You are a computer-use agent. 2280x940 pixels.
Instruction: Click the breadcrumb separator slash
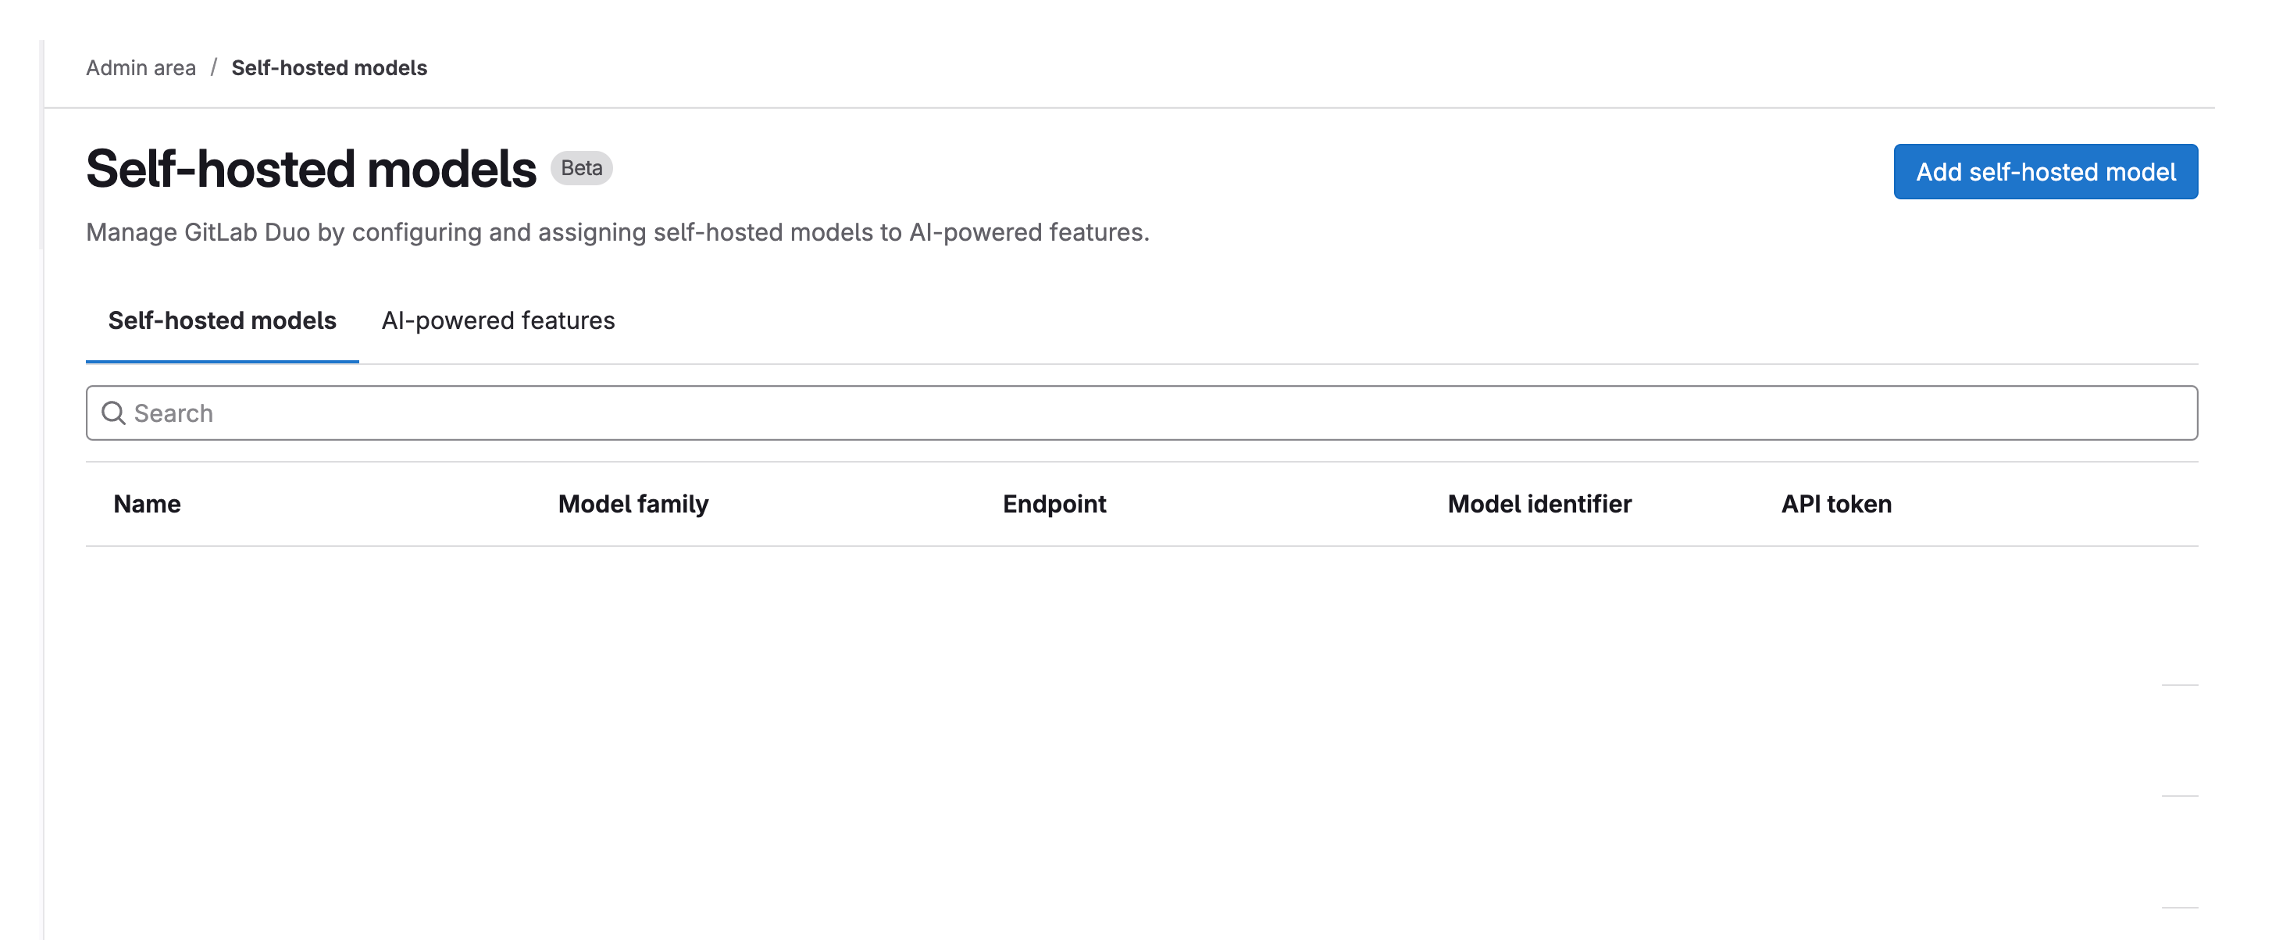coord(213,67)
